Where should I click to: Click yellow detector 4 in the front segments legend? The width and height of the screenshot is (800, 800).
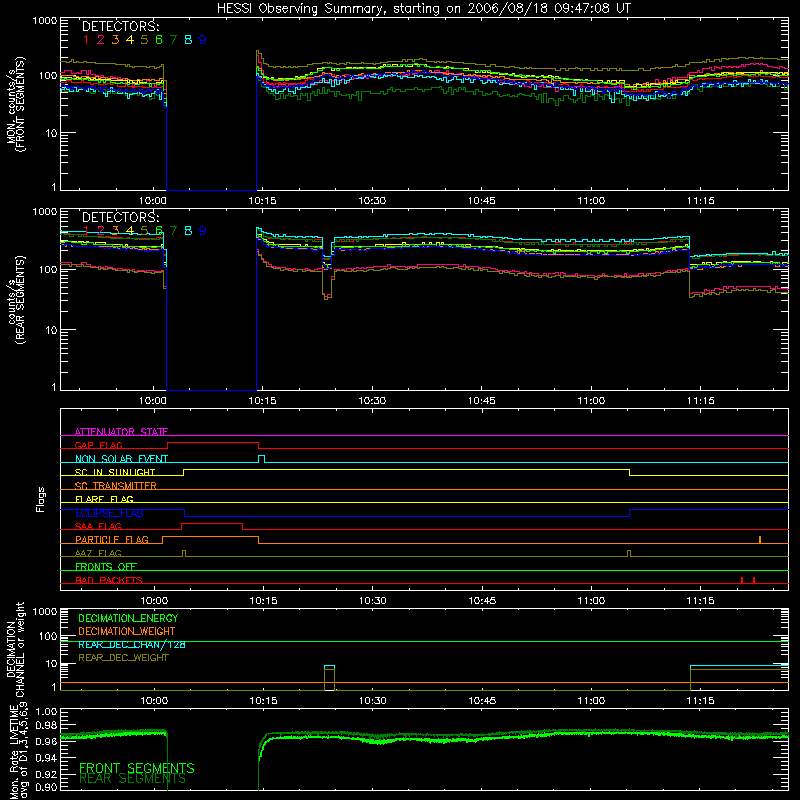tap(130, 40)
